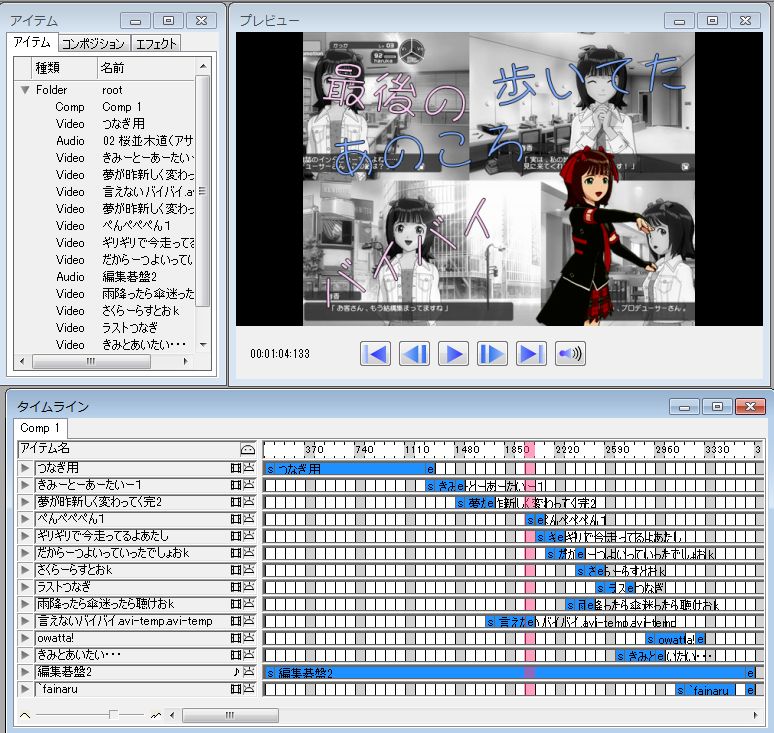Jump to the first frame in preview
This screenshot has width=774, height=733.
375,353
